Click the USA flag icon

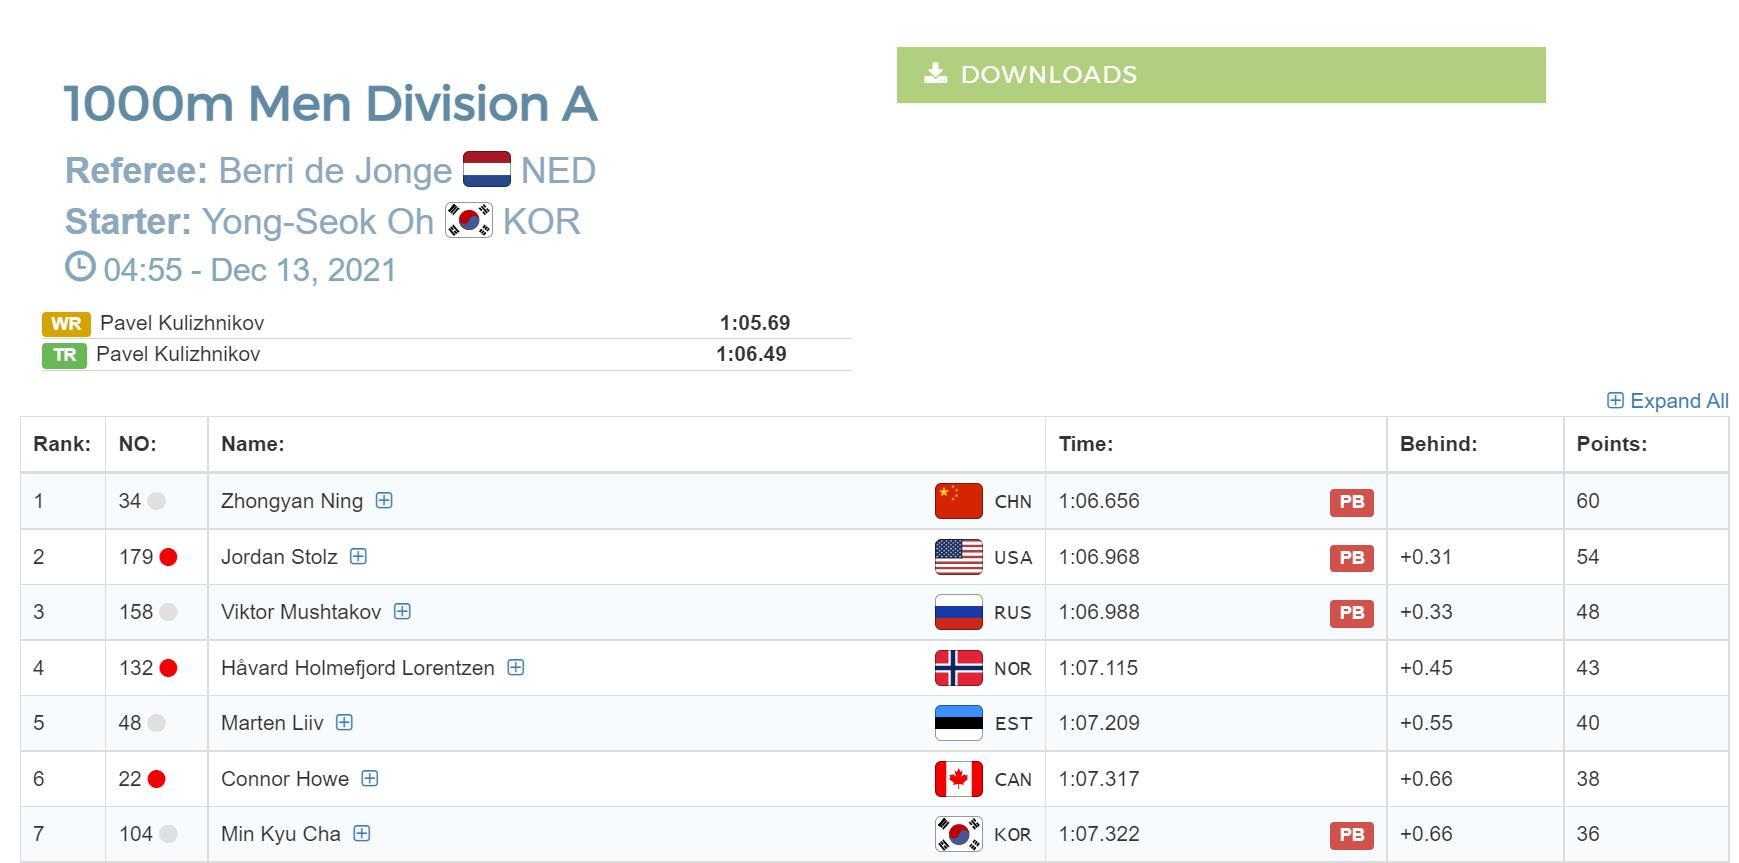click(958, 557)
